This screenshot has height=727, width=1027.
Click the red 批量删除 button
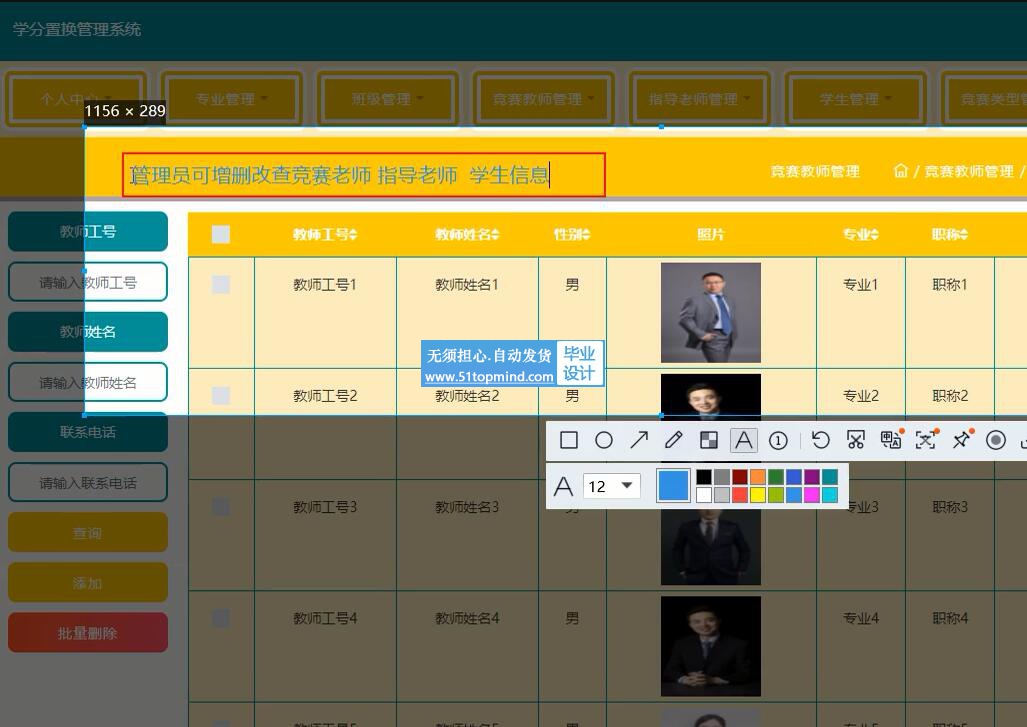pyautogui.click(x=88, y=633)
